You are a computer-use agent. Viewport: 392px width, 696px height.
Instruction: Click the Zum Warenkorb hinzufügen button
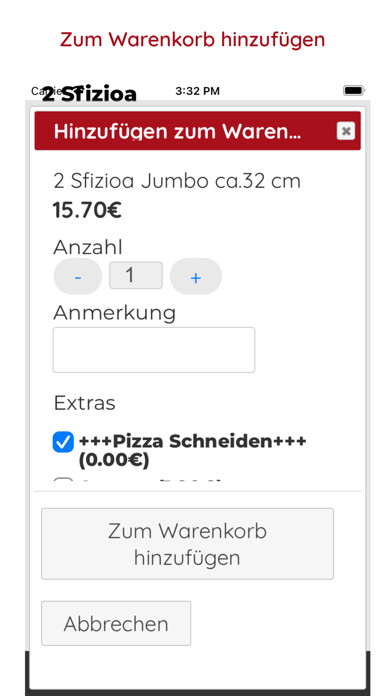pyautogui.click(x=187, y=544)
